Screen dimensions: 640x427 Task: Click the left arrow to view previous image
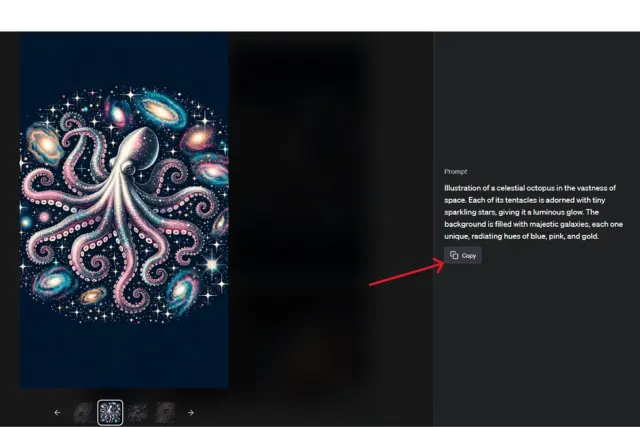tap(57, 412)
